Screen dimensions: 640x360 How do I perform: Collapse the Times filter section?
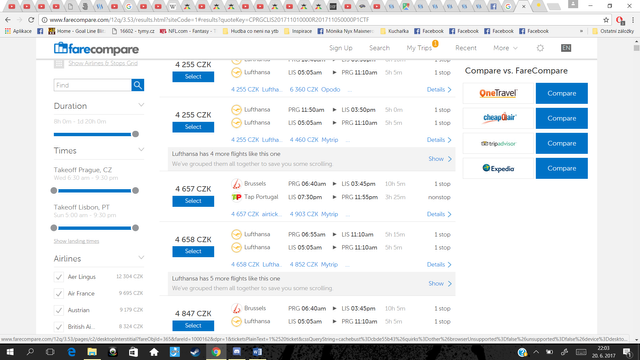(x=141, y=150)
